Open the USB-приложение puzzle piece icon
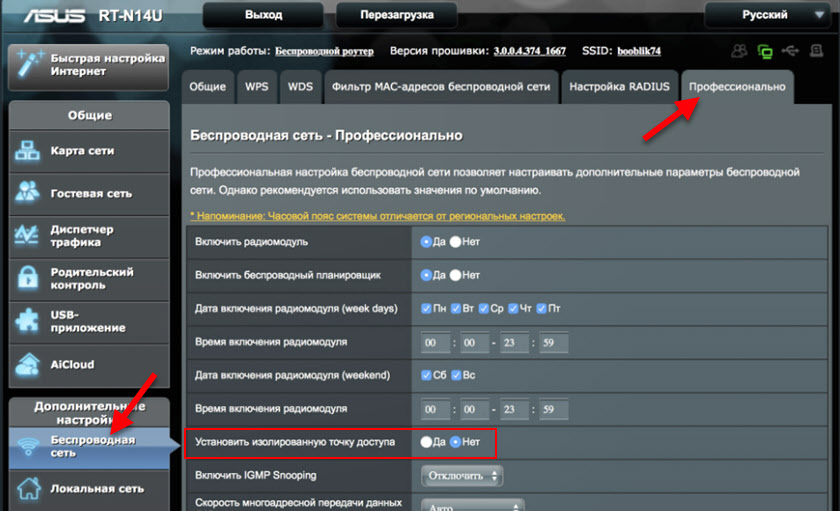 click(27, 321)
